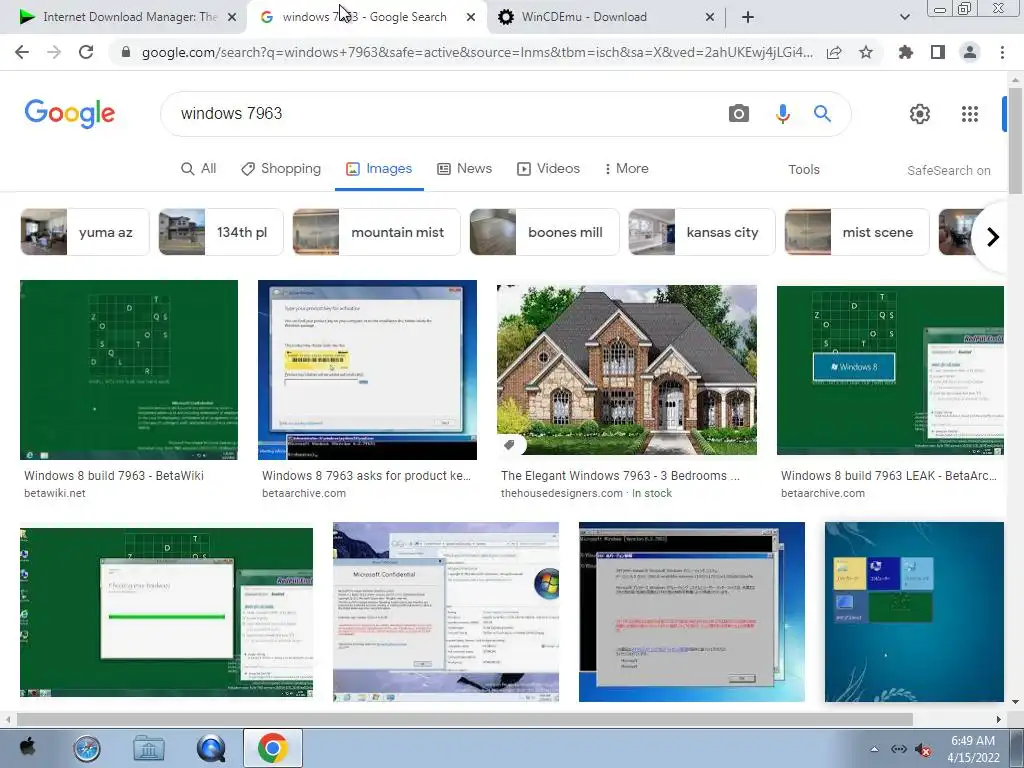Open Windows 8 build 7963 - BetaWiki thumbnail
The width and height of the screenshot is (1024, 768).
(129, 370)
